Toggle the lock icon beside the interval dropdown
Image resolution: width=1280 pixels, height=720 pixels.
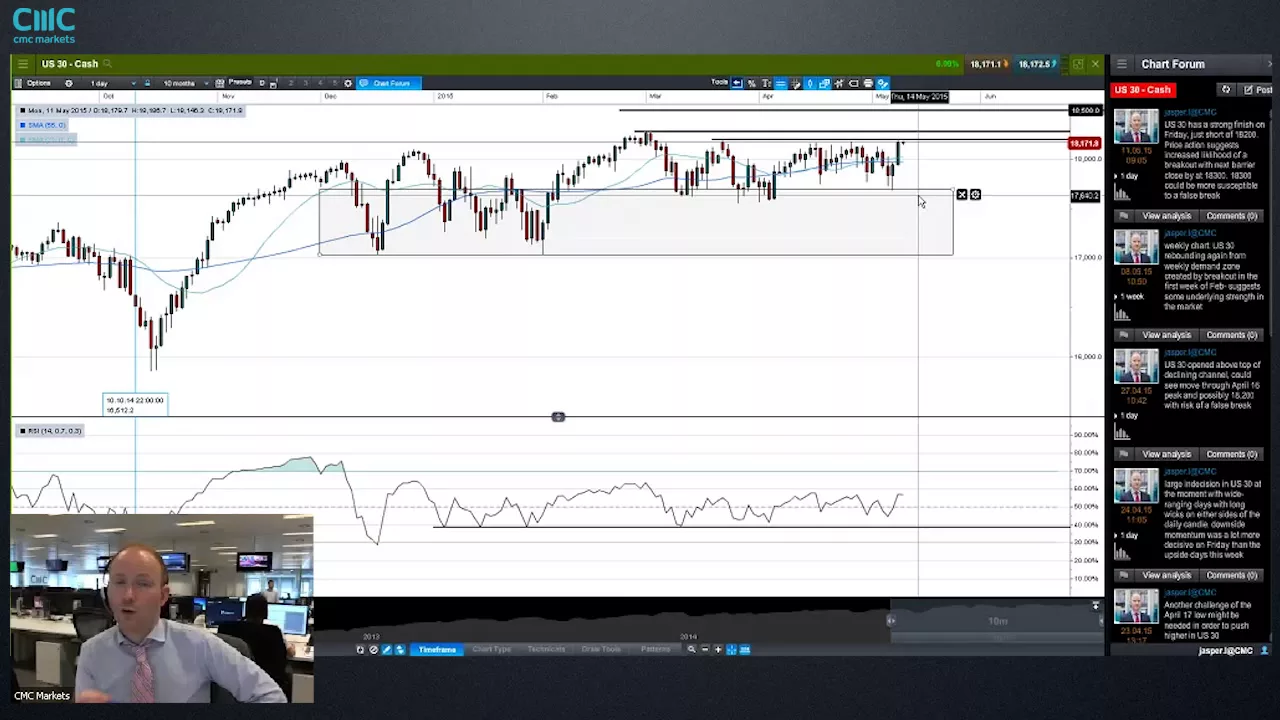(147, 83)
